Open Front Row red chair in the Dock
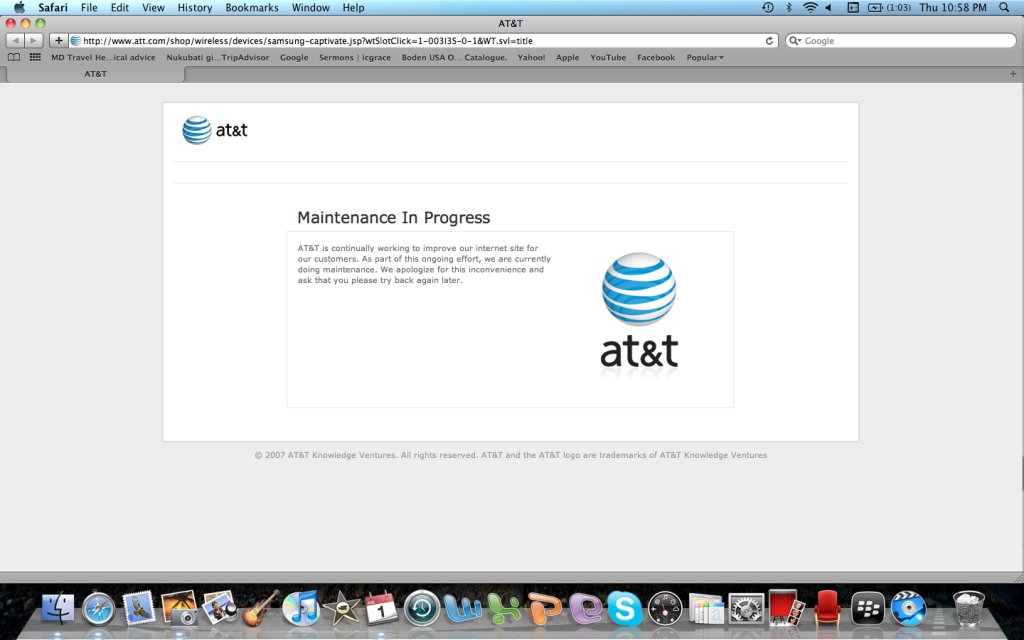The width and height of the screenshot is (1024, 640). [x=827, y=608]
